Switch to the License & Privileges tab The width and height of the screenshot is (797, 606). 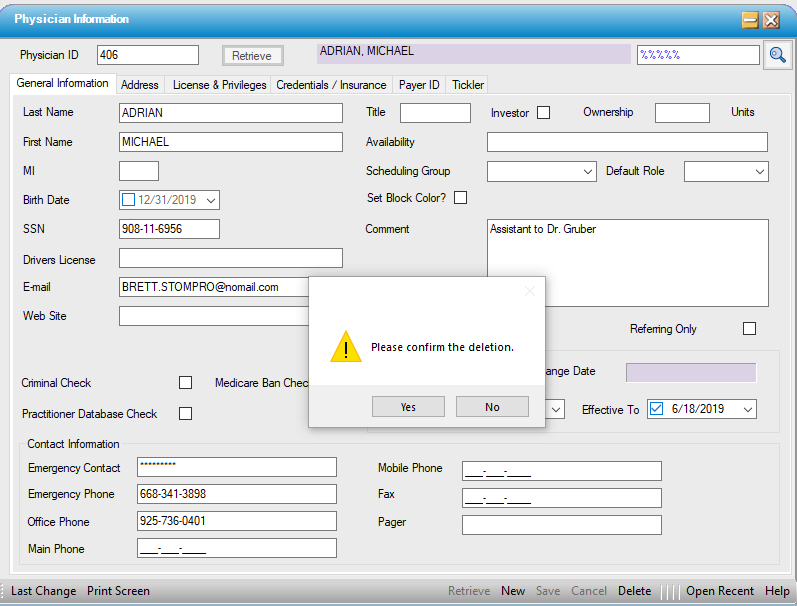[x=219, y=85]
